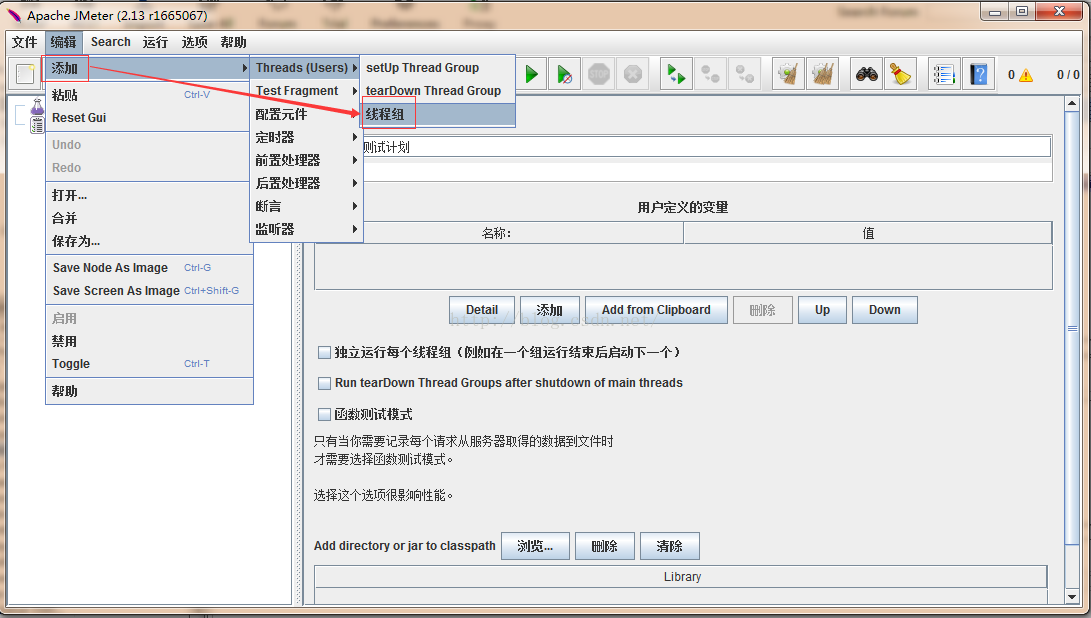The height and width of the screenshot is (618, 1091).
Task: Enable run thread groups consecutively checkbox
Action: pyautogui.click(x=324, y=352)
